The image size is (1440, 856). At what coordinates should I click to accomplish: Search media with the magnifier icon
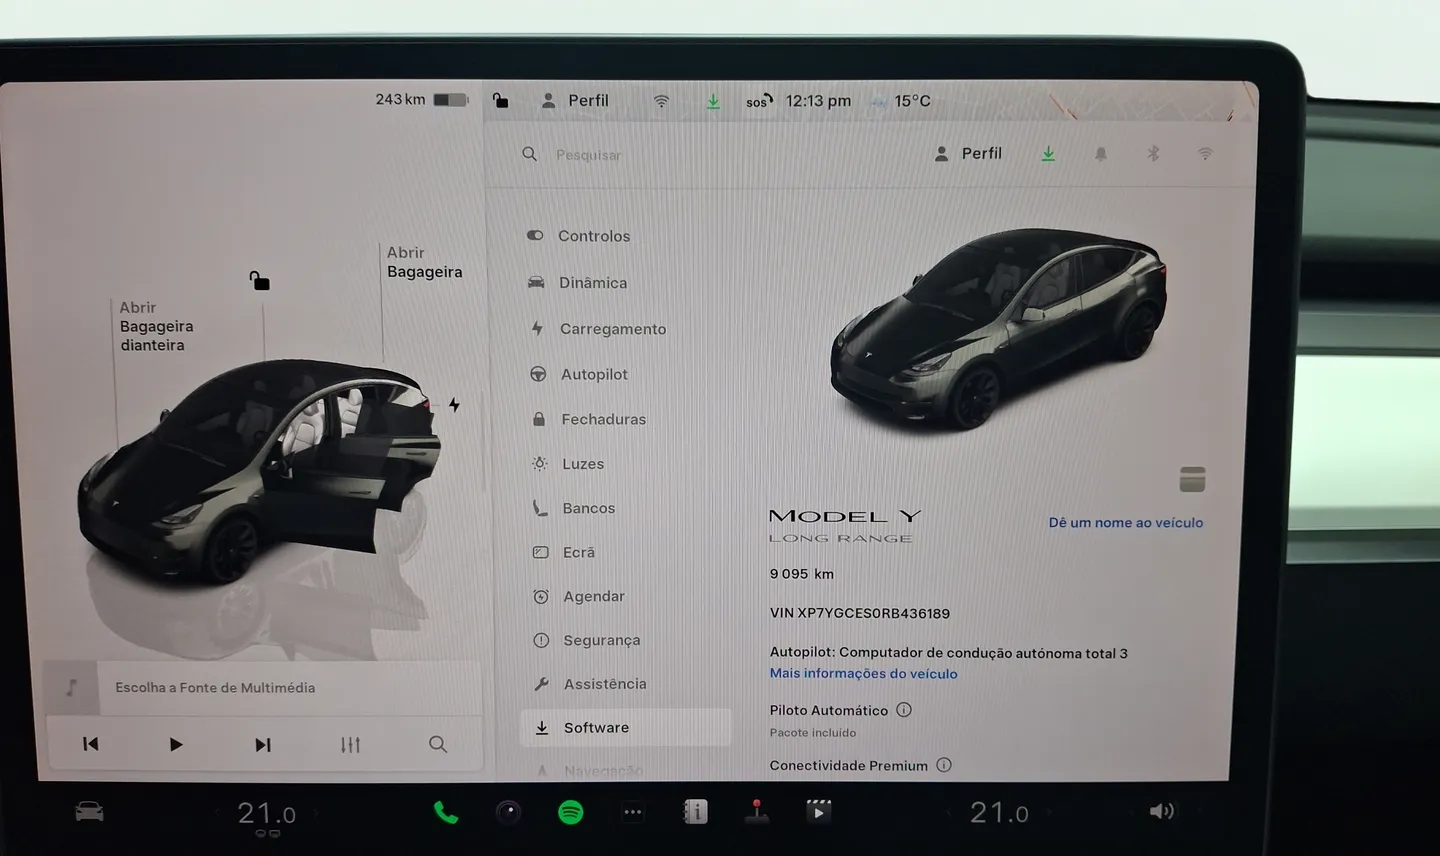(x=438, y=744)
